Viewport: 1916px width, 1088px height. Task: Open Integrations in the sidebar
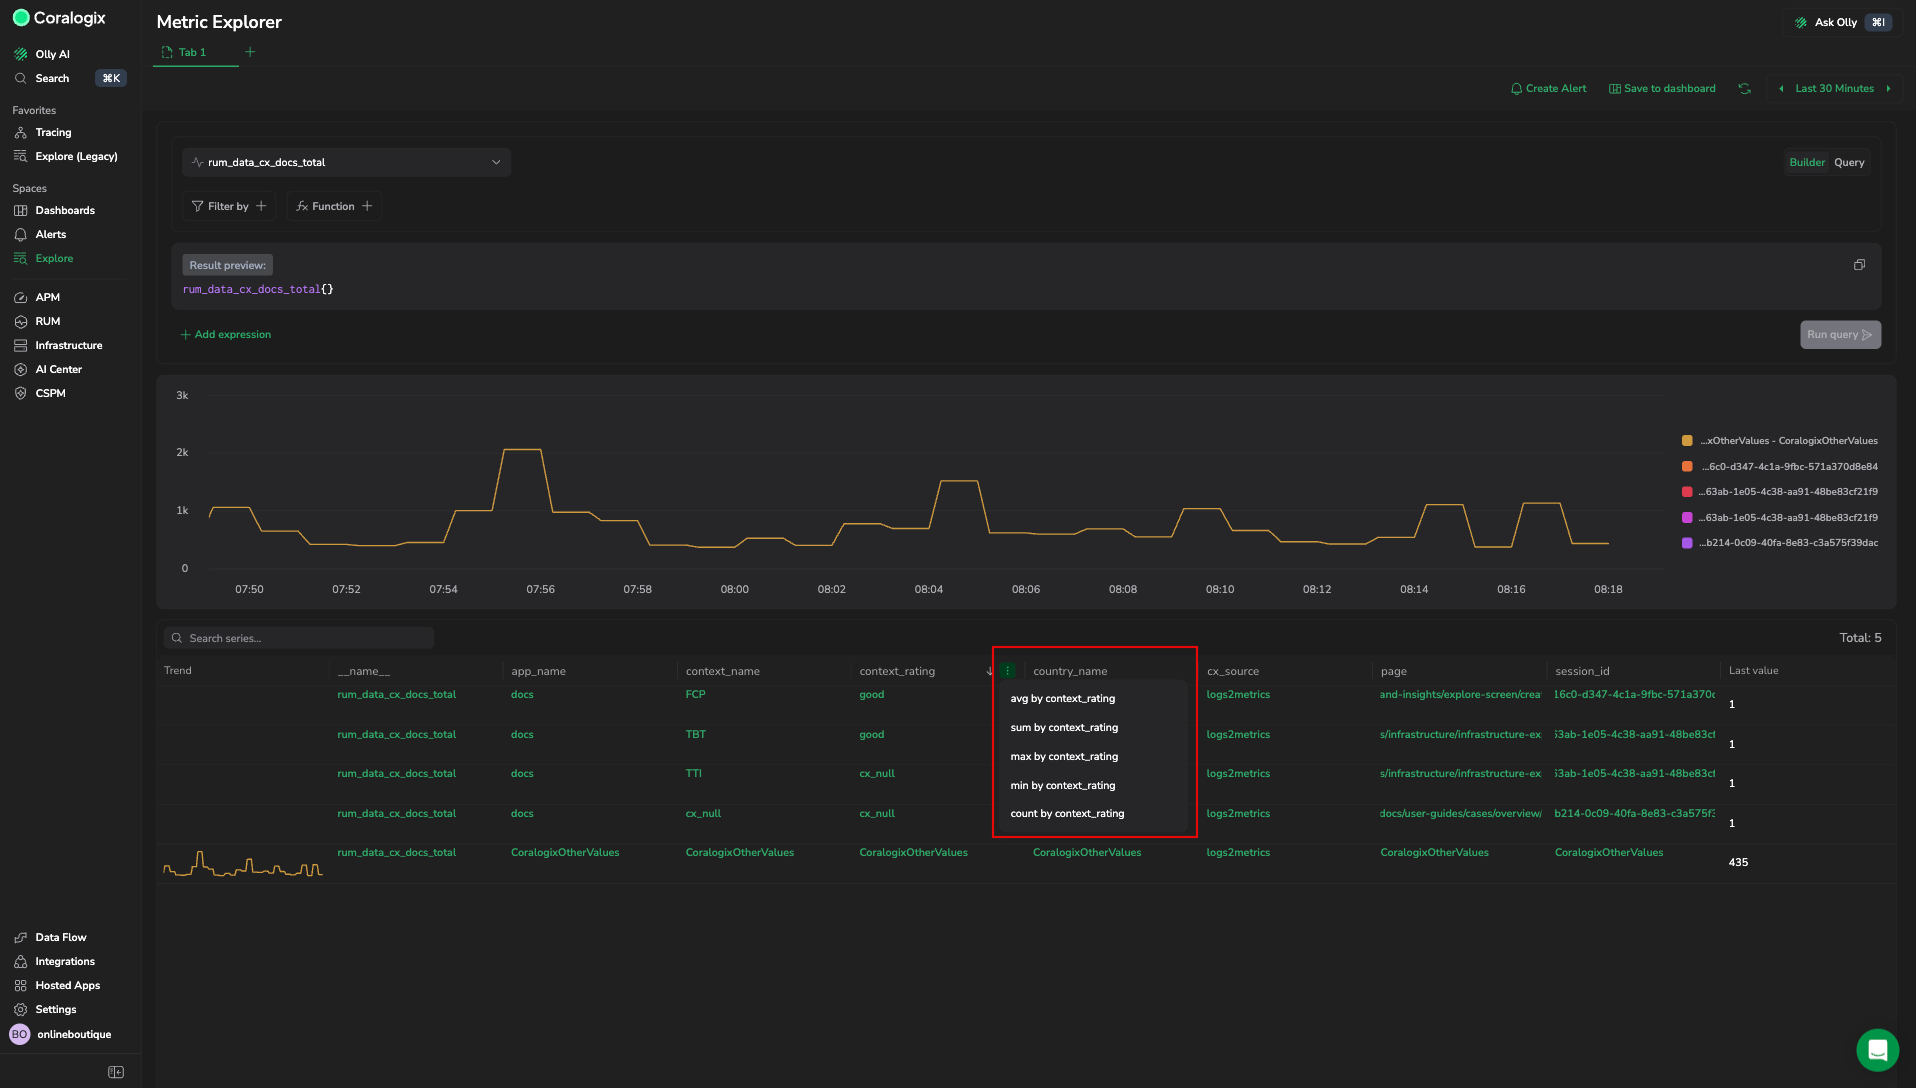pos(65,961)
